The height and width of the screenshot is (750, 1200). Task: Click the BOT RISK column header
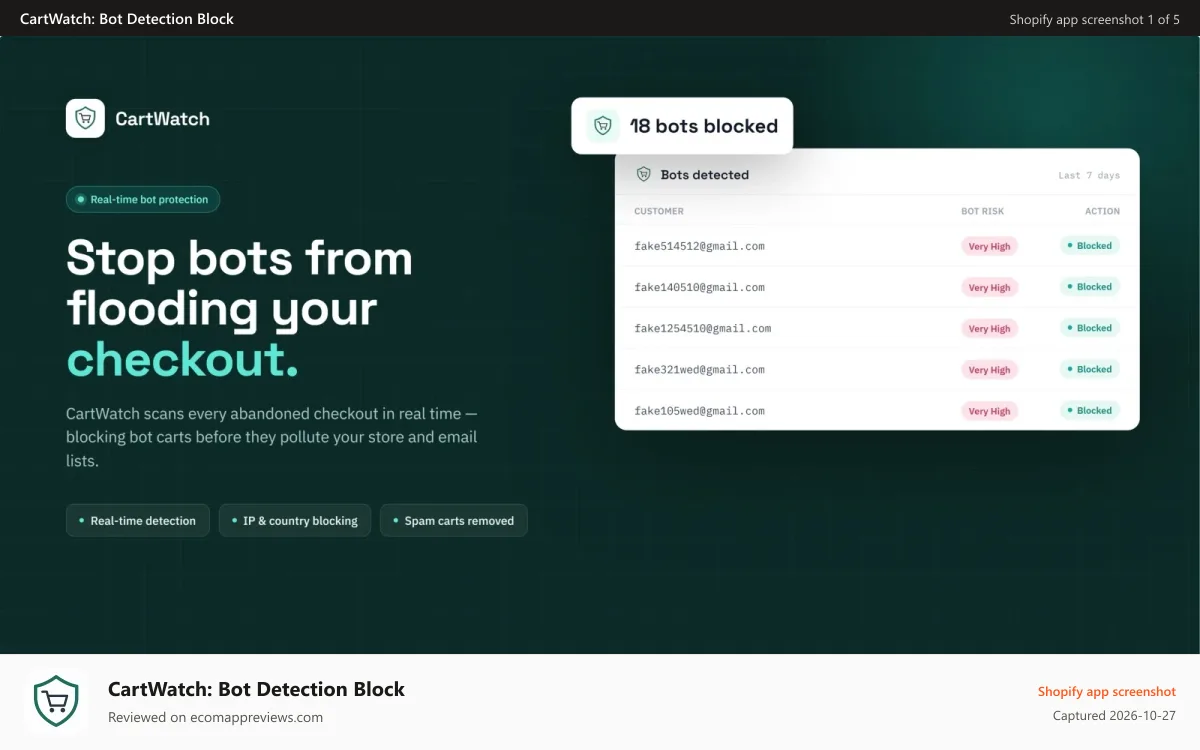click(982, 211)
